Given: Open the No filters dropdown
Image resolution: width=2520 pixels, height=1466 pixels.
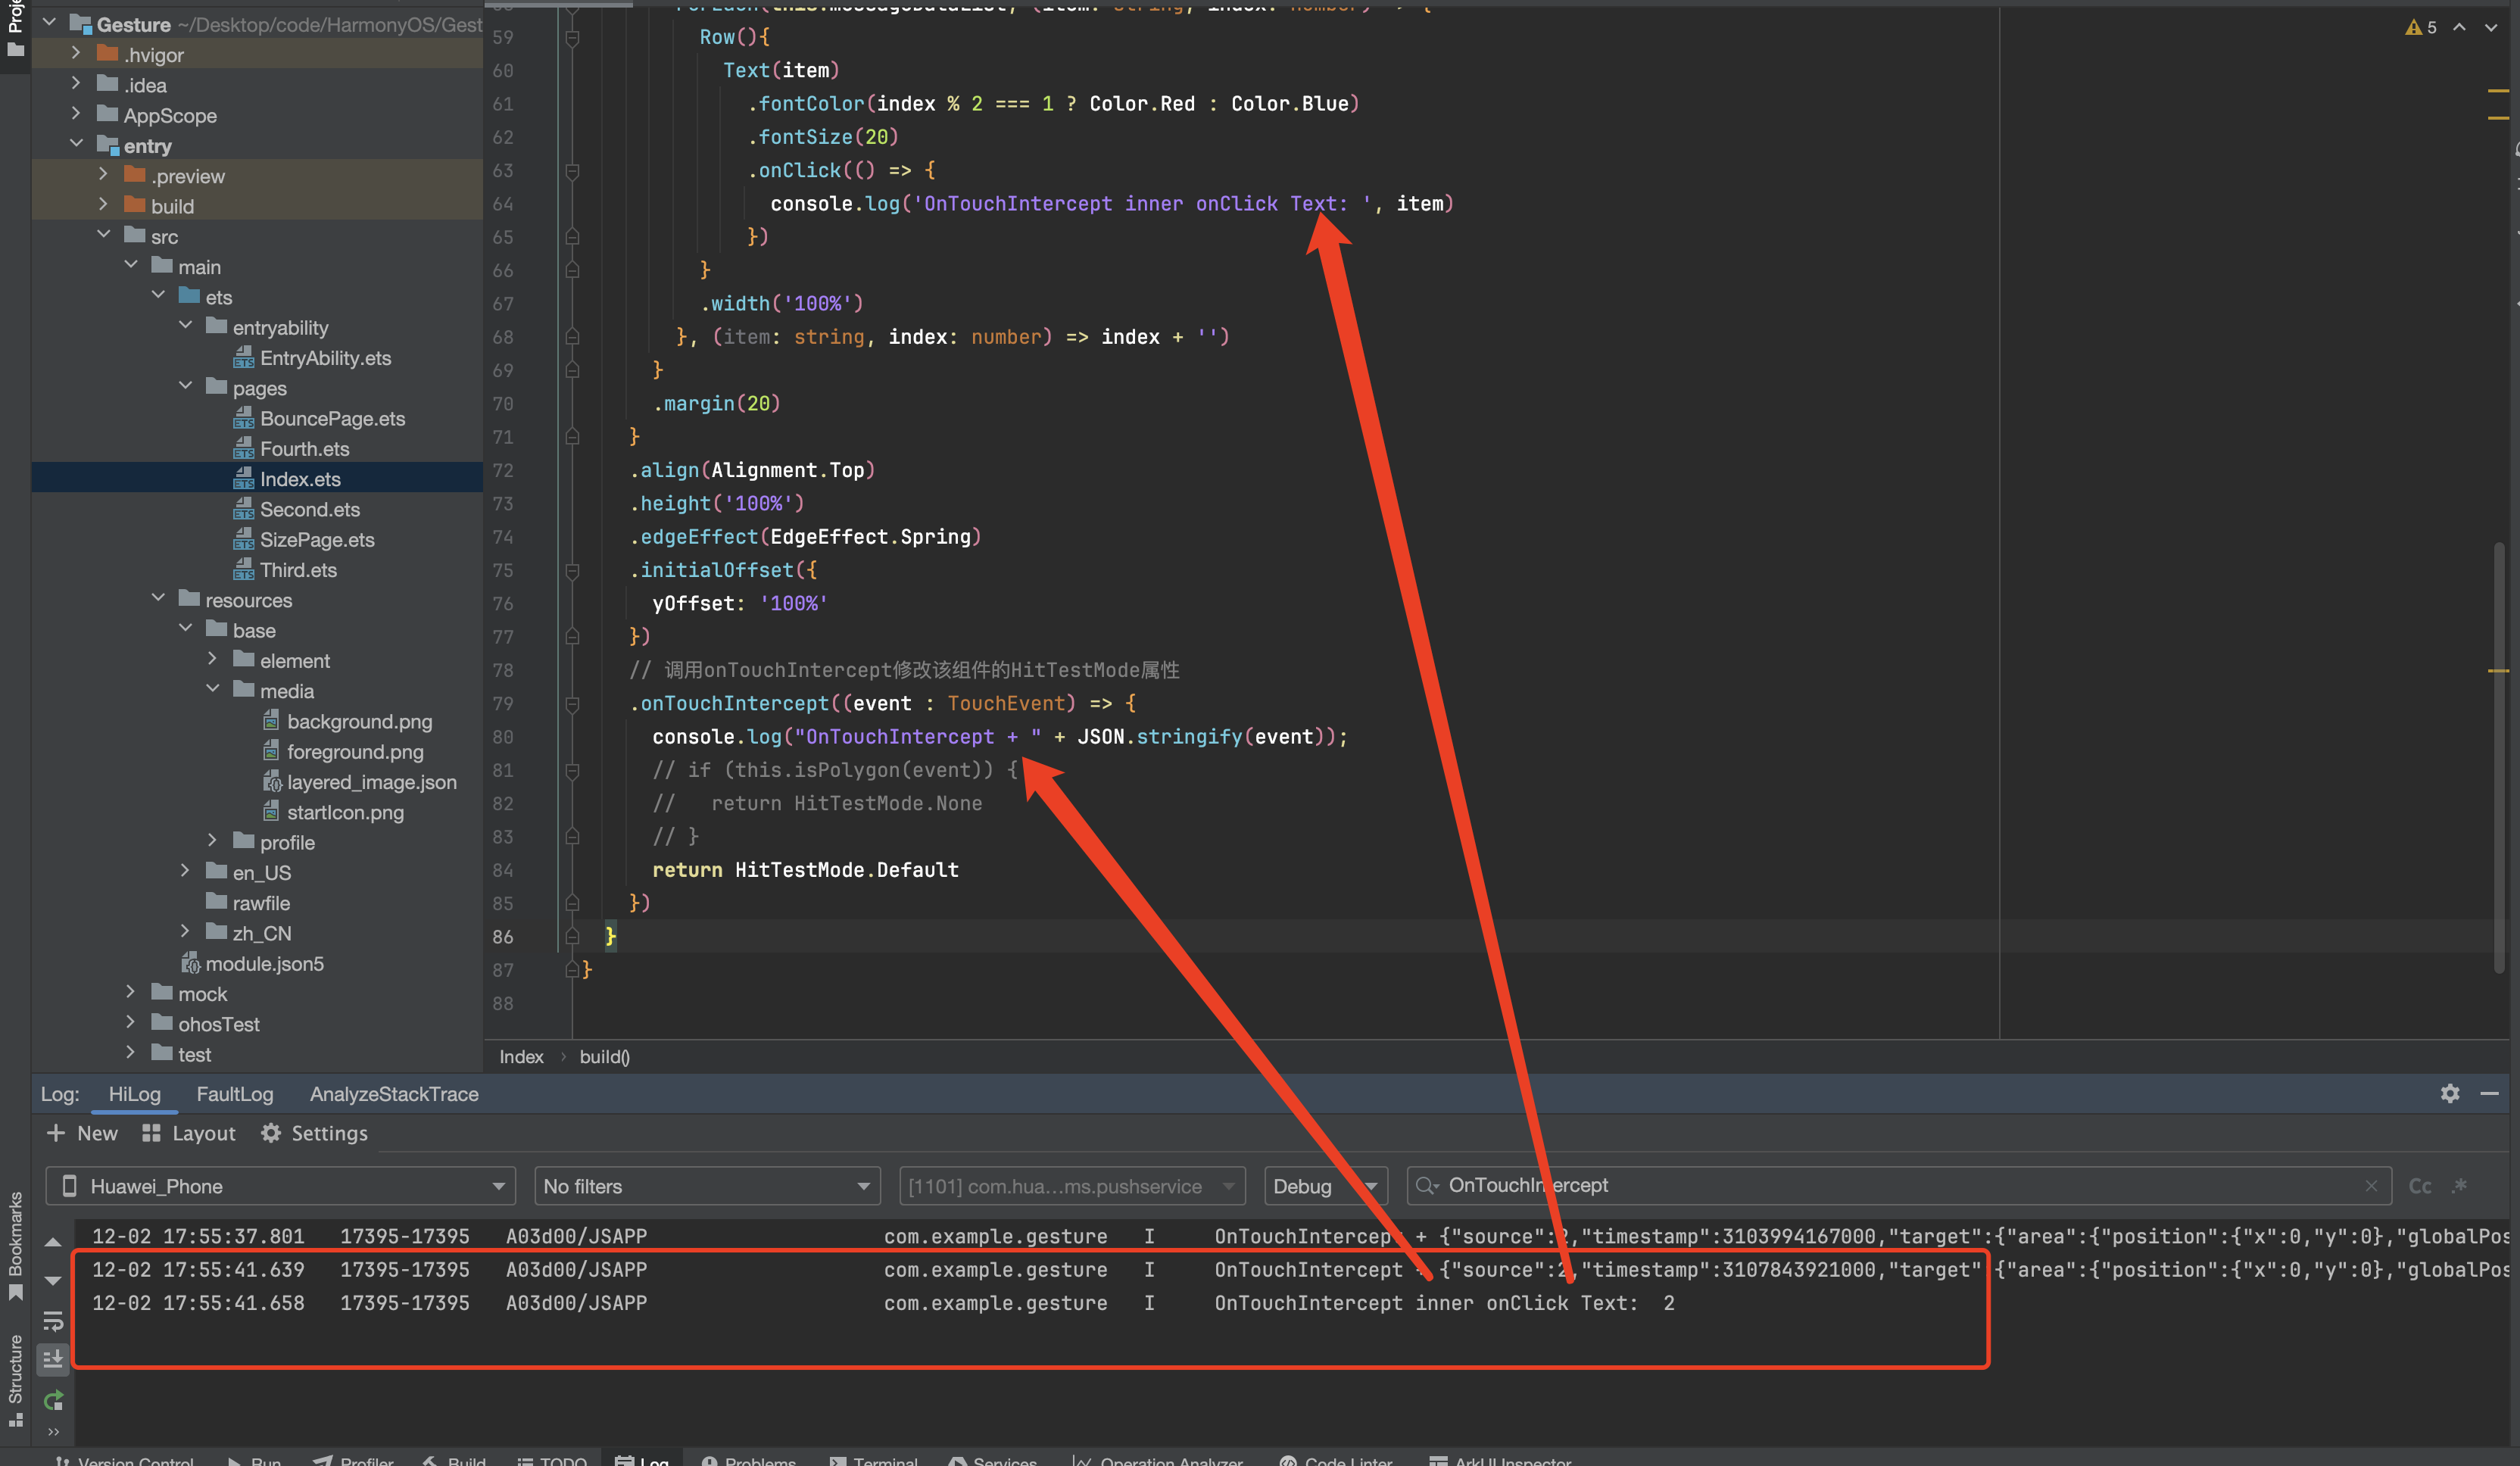Looking at the screenshot, I should click(707, 1186).
